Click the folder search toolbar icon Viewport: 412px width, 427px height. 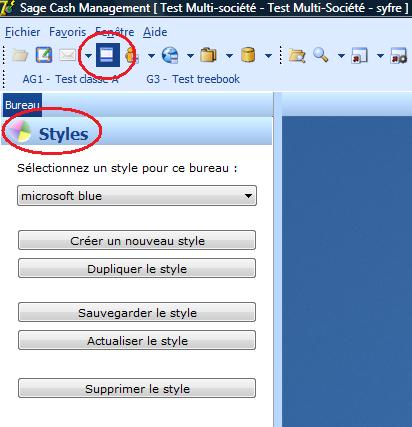point(297,55)
